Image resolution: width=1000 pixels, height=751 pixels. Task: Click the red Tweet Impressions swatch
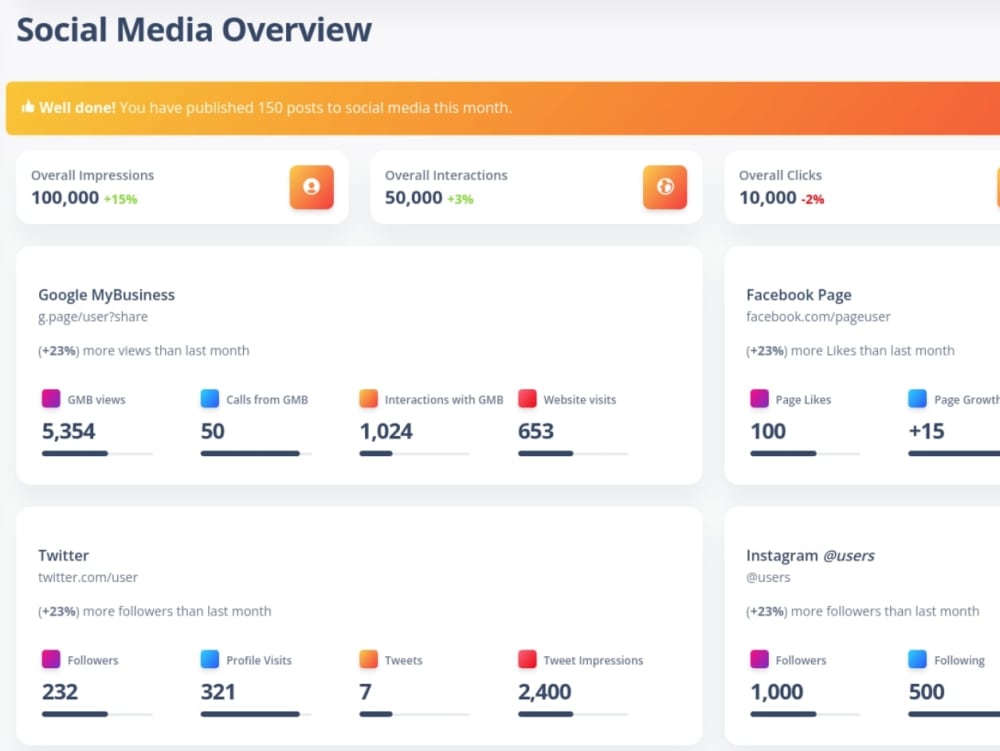527,659
